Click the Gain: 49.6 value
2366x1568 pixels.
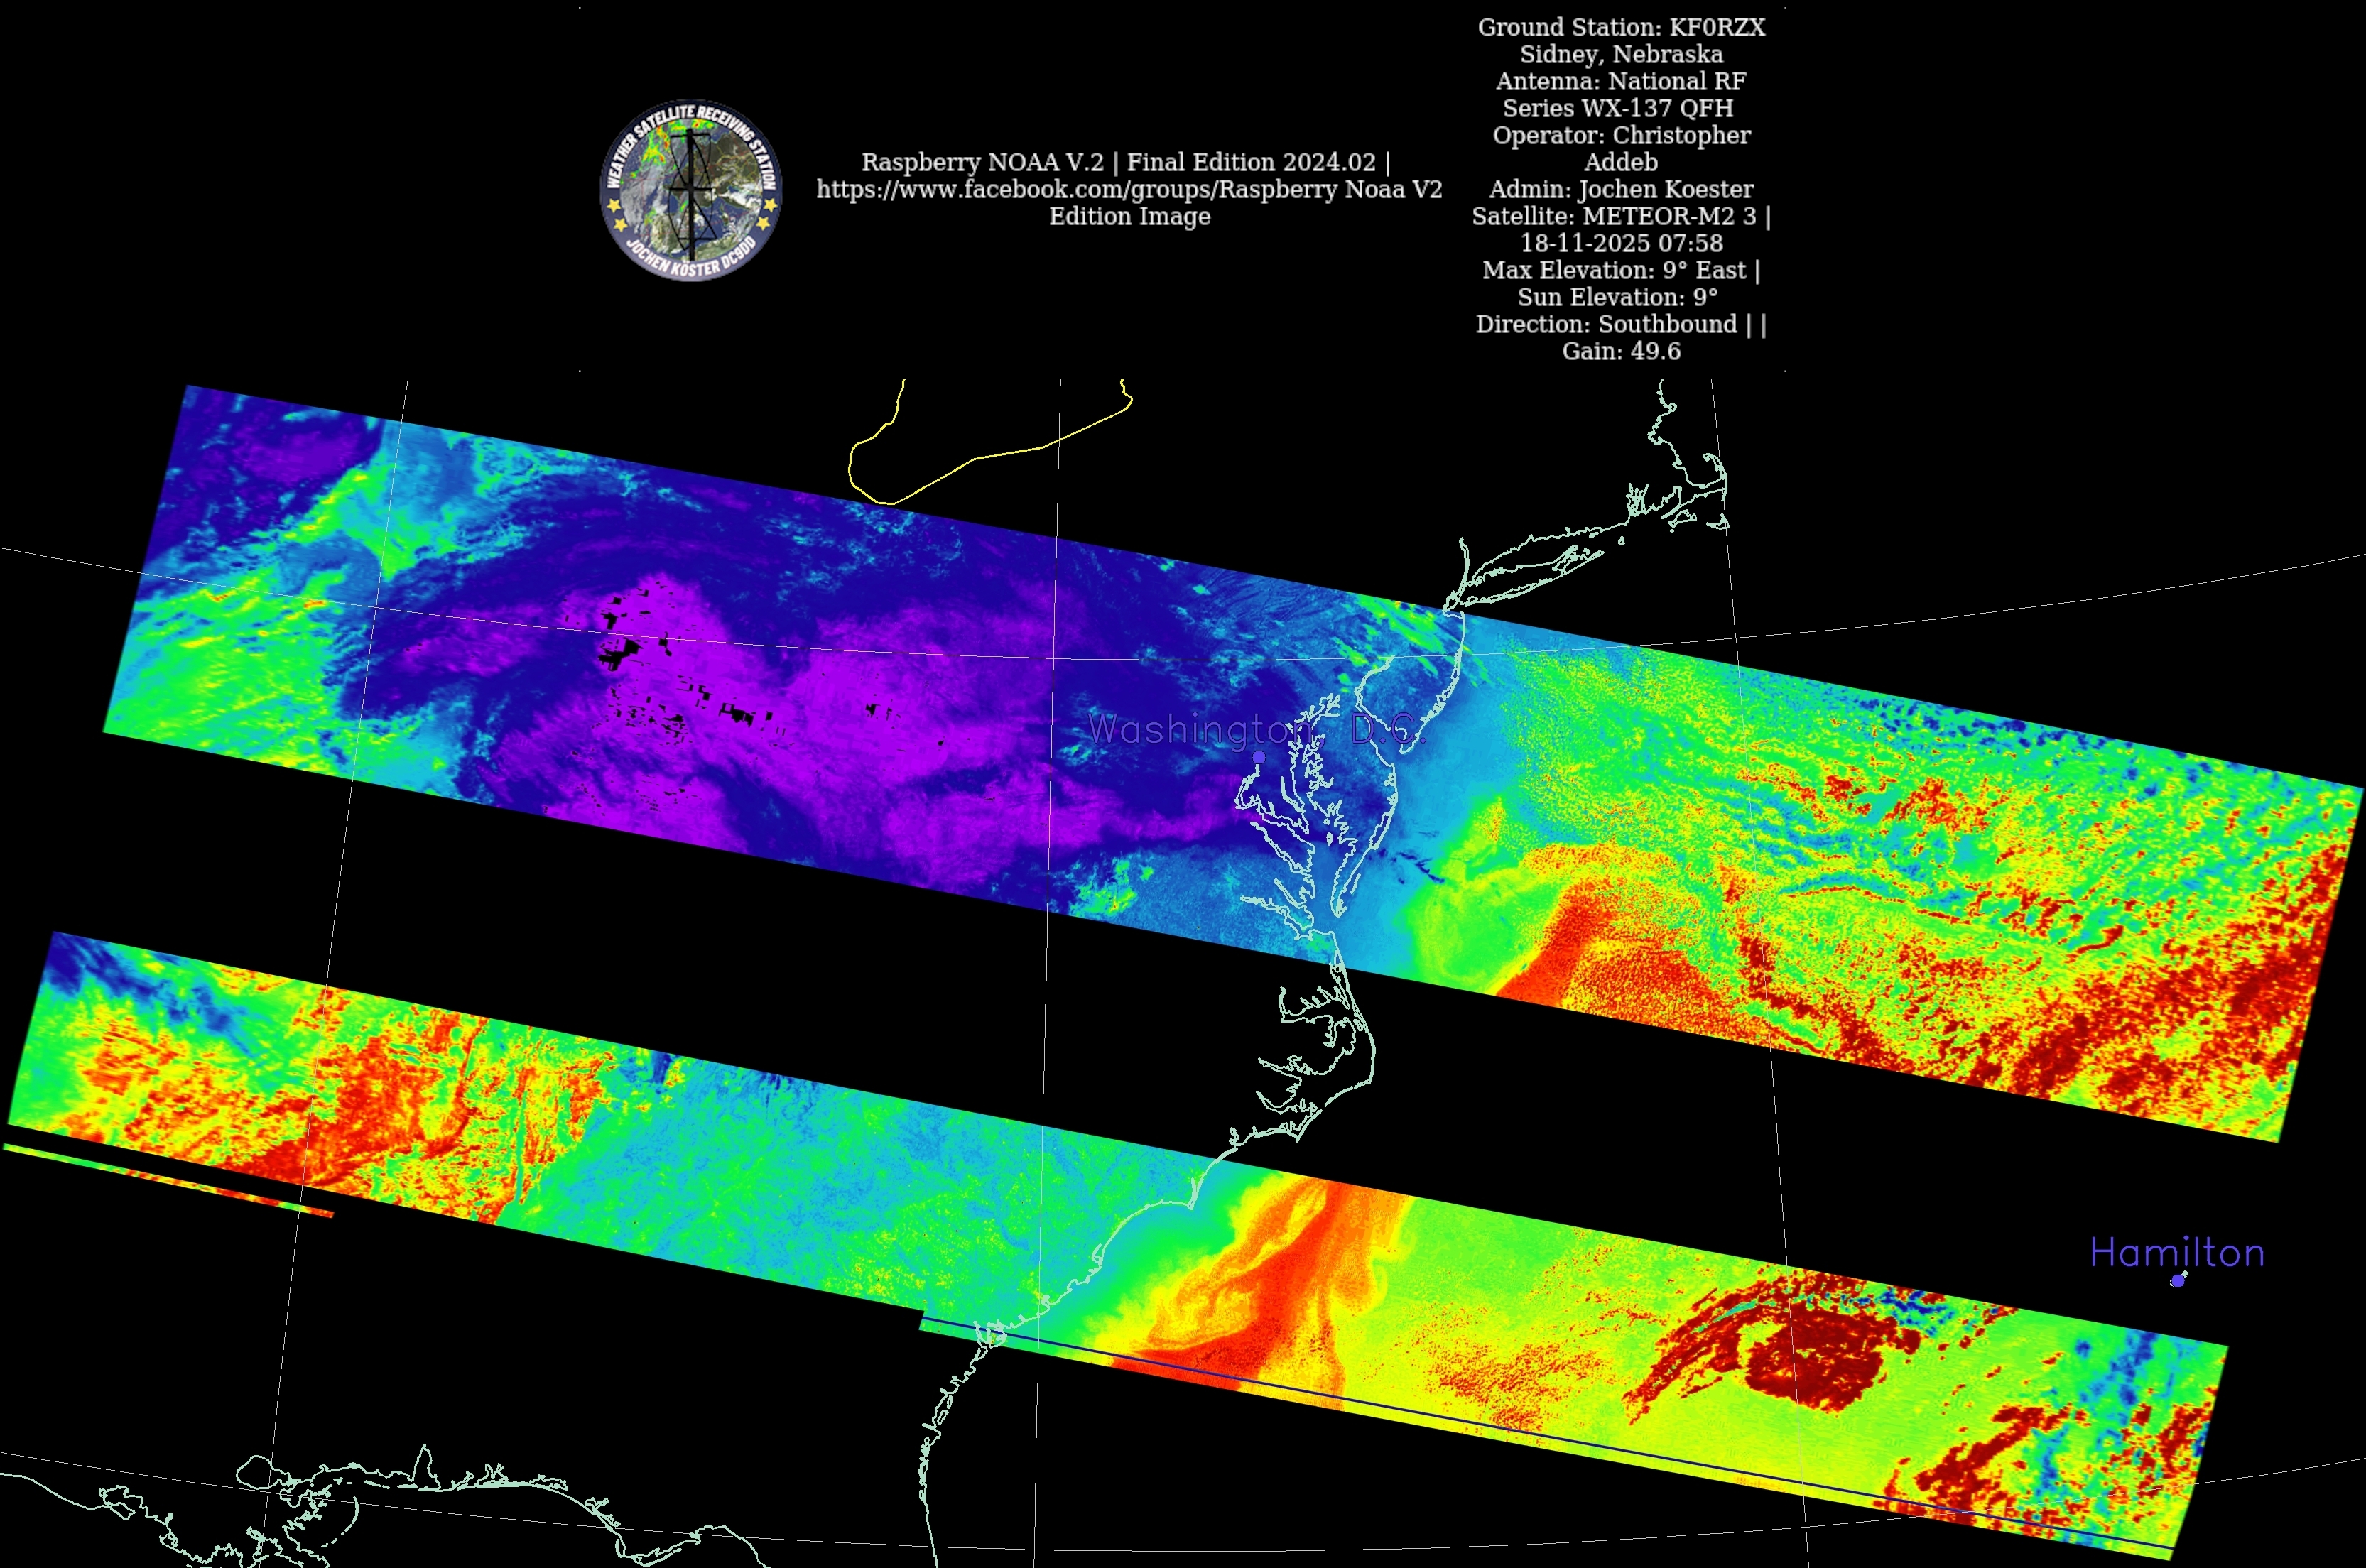[1621, 351]
